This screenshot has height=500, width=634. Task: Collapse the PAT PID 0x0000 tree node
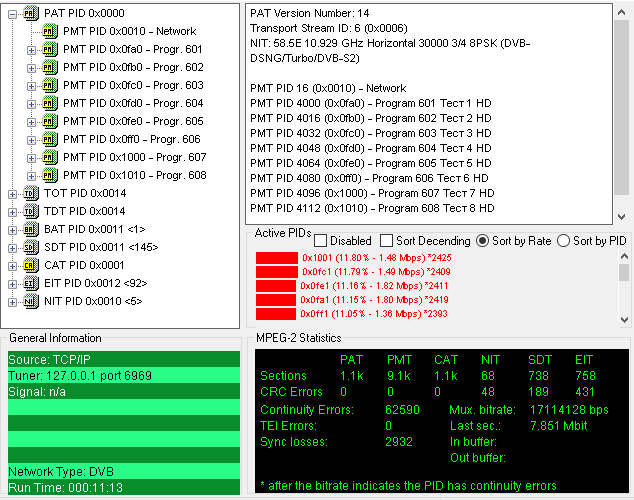(13, 14)
